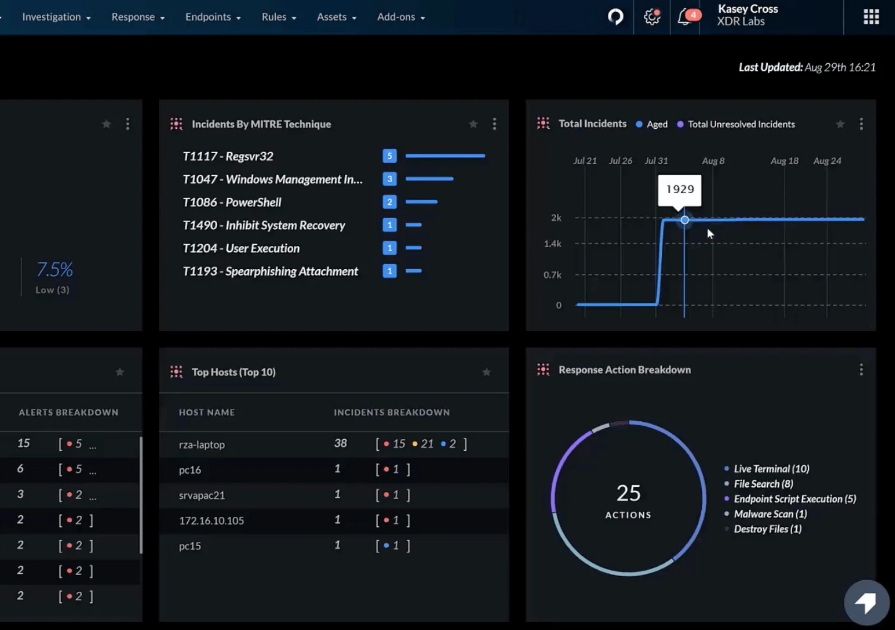895x630 pixels.
Task: Grab the MITRE Technique widget drag handle icon
Action: pos(176,124)
